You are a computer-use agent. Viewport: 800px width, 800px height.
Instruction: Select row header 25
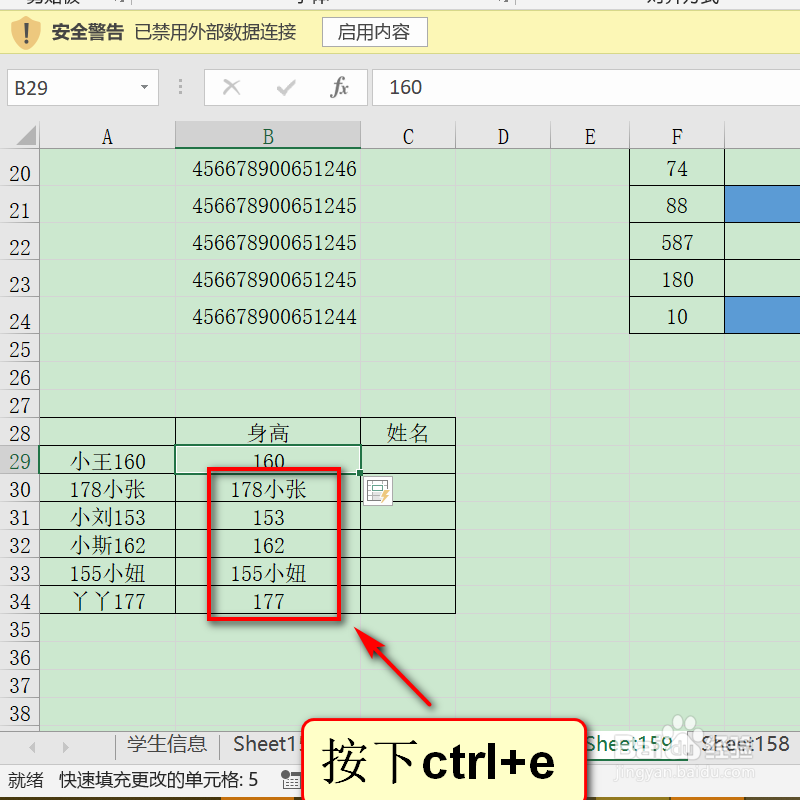(20, 348)
